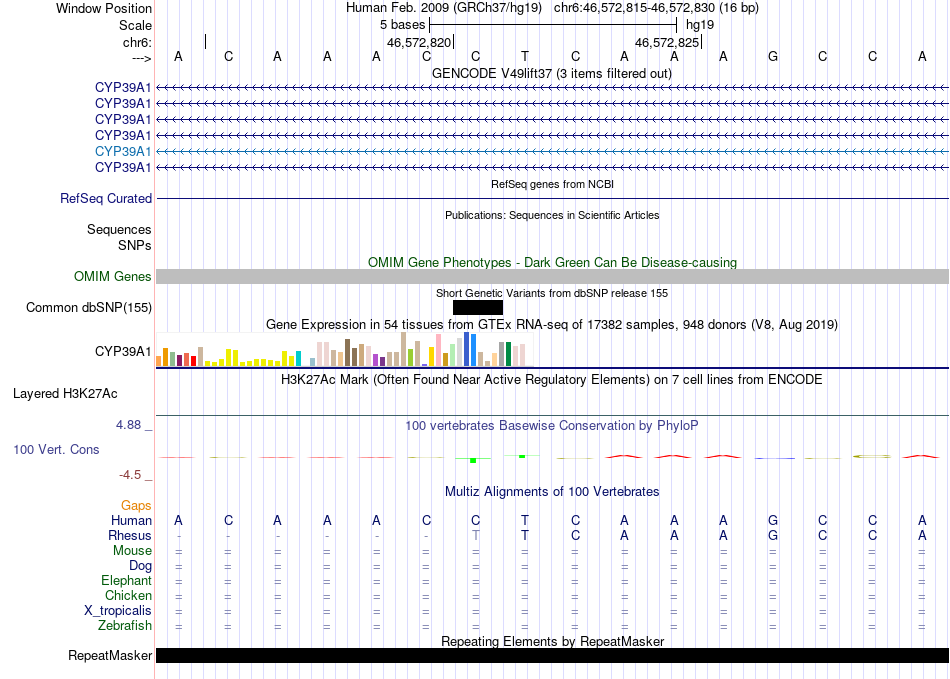Viewport: 950px width, 679px height.
Task: Click the T base in top sequence row
Action: [x=525, y=56]
